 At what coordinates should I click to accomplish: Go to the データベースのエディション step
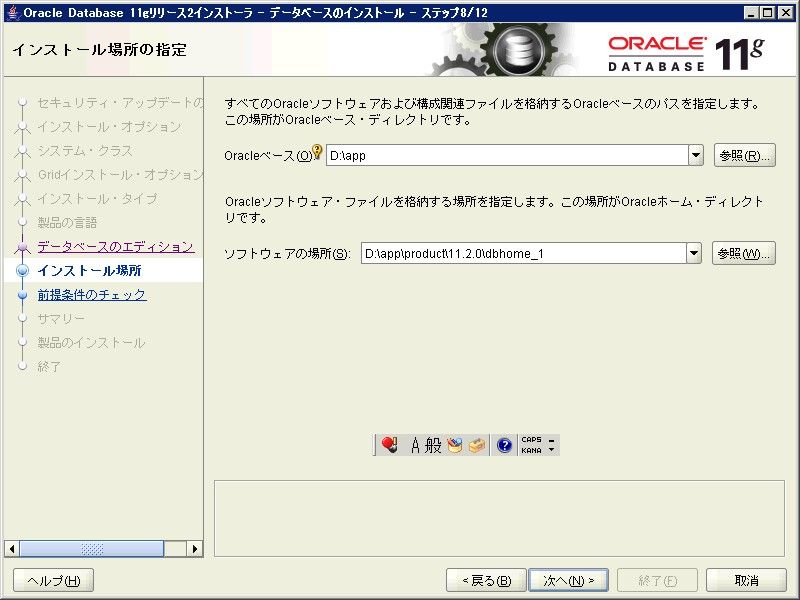click(x=115, y=246)
